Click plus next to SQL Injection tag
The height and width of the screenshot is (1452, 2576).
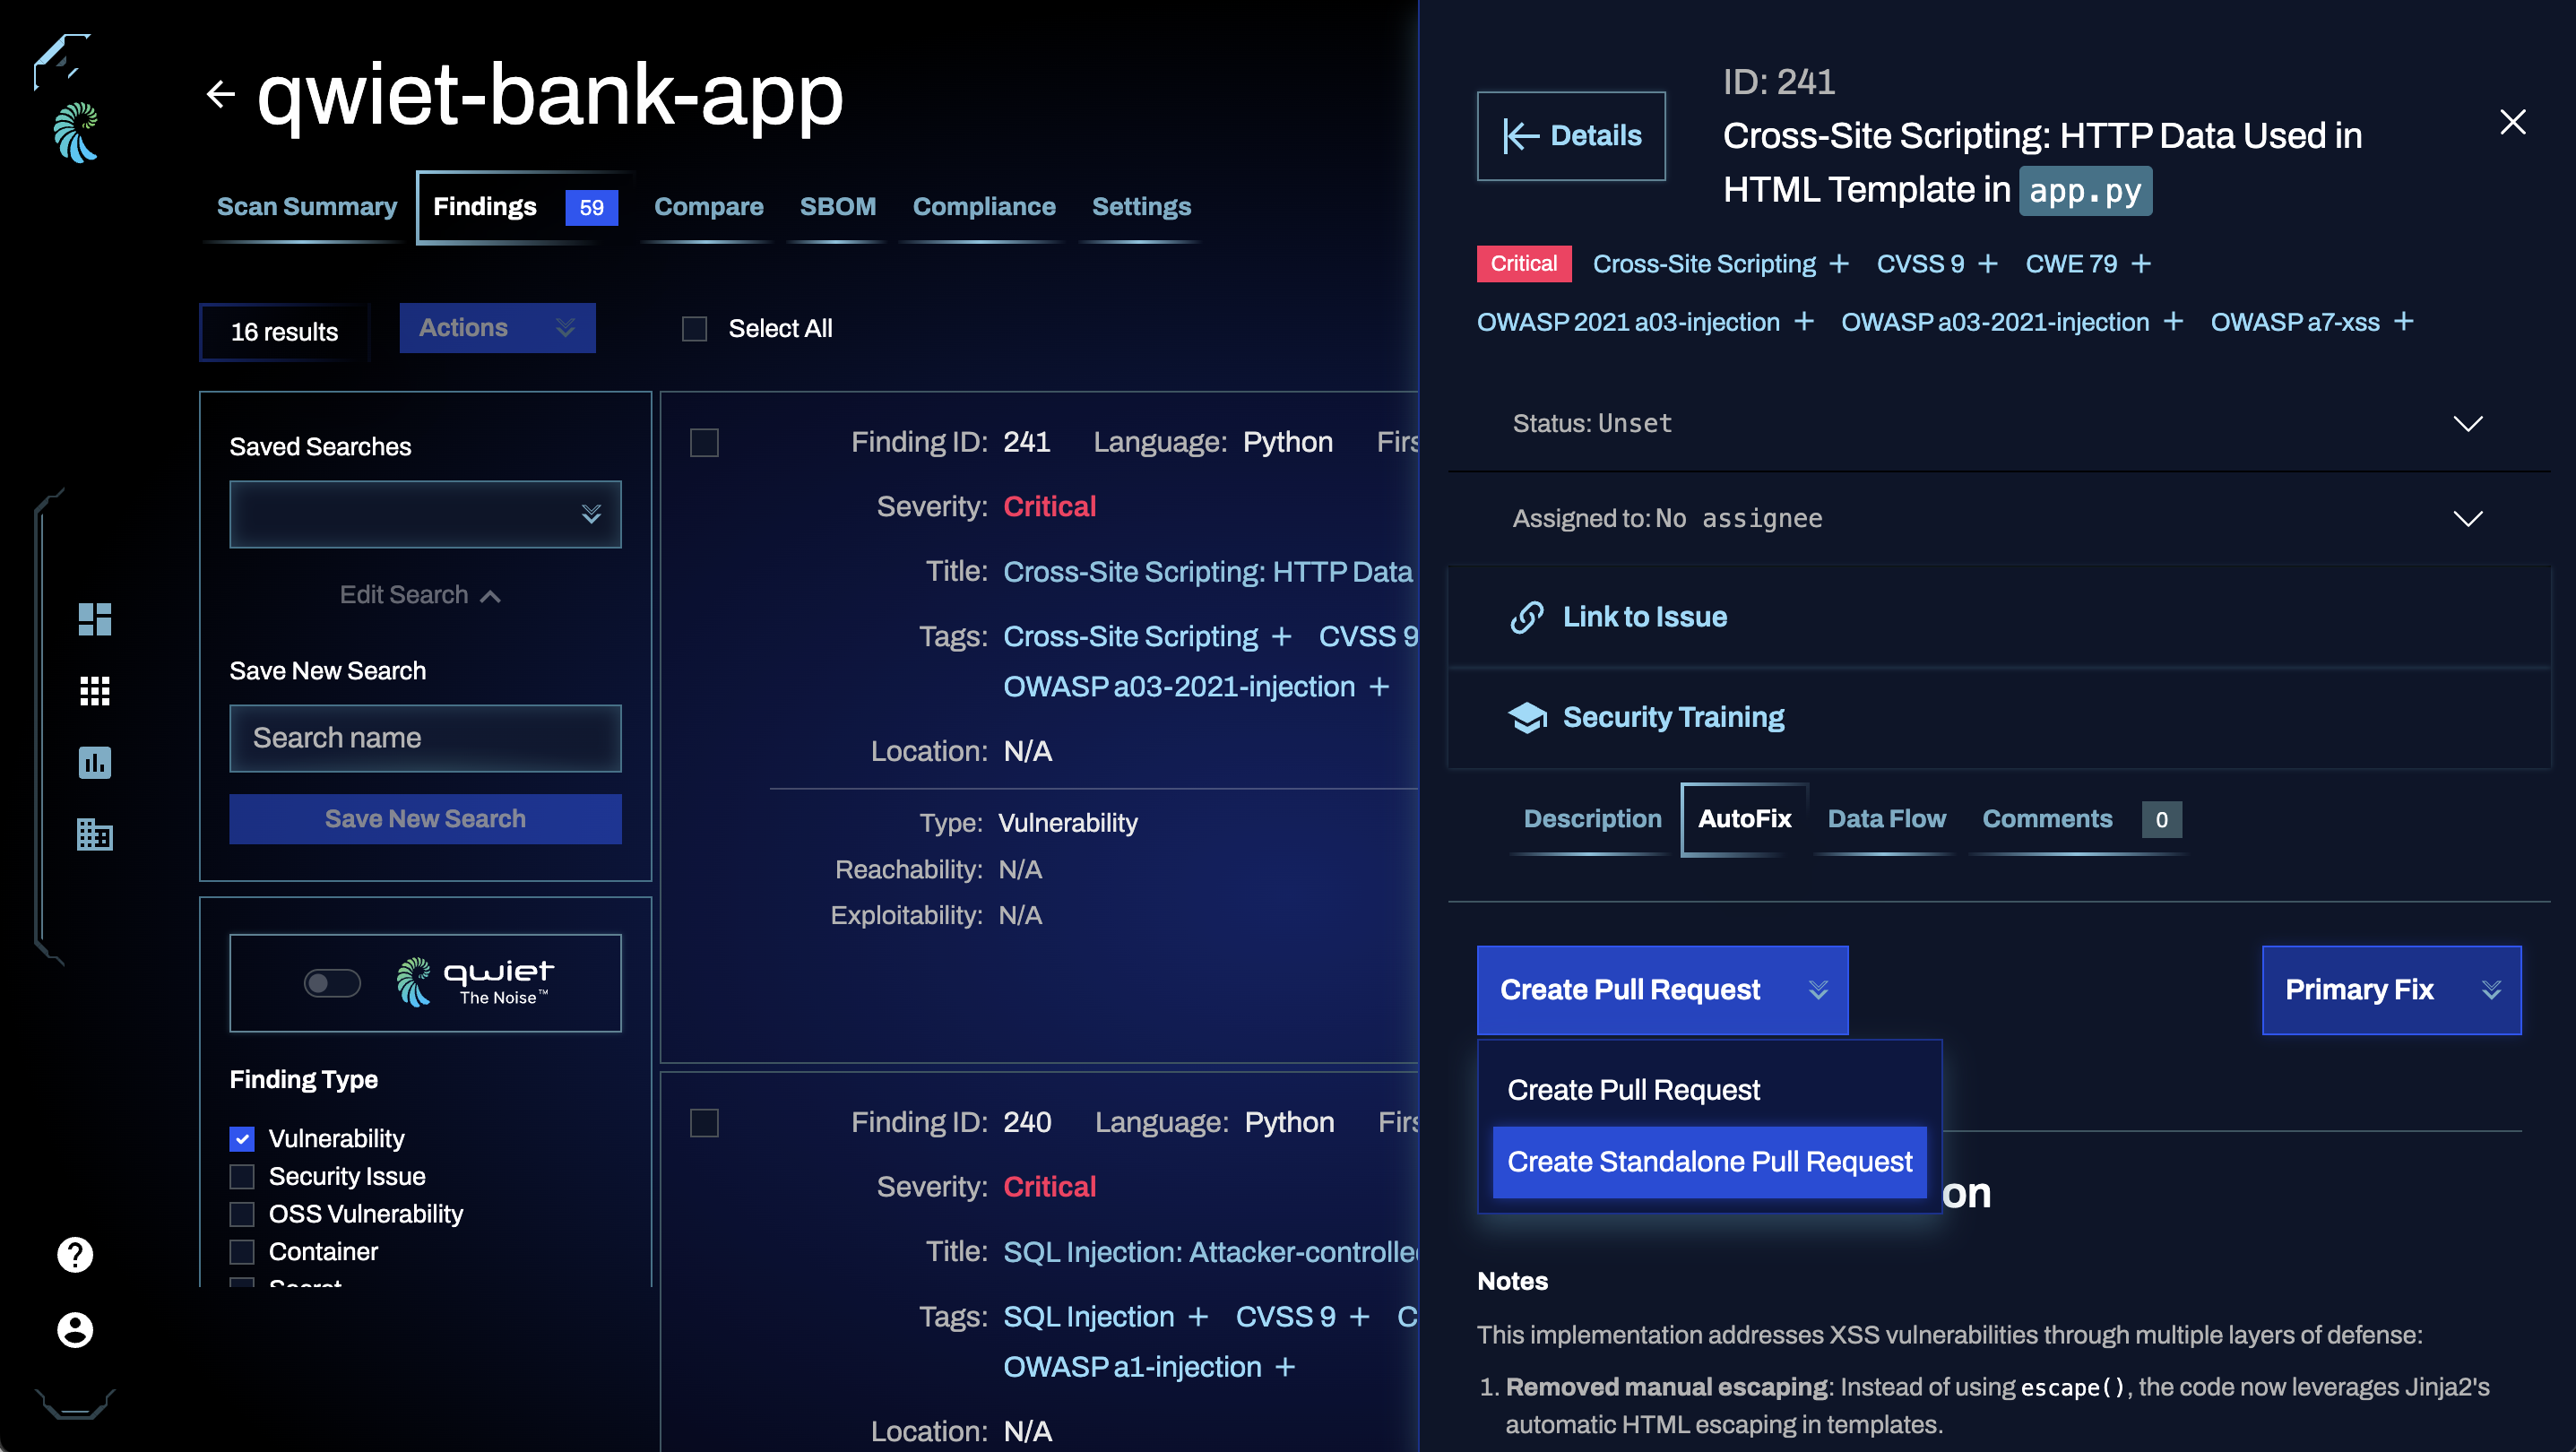[x=1198, y=1317]
